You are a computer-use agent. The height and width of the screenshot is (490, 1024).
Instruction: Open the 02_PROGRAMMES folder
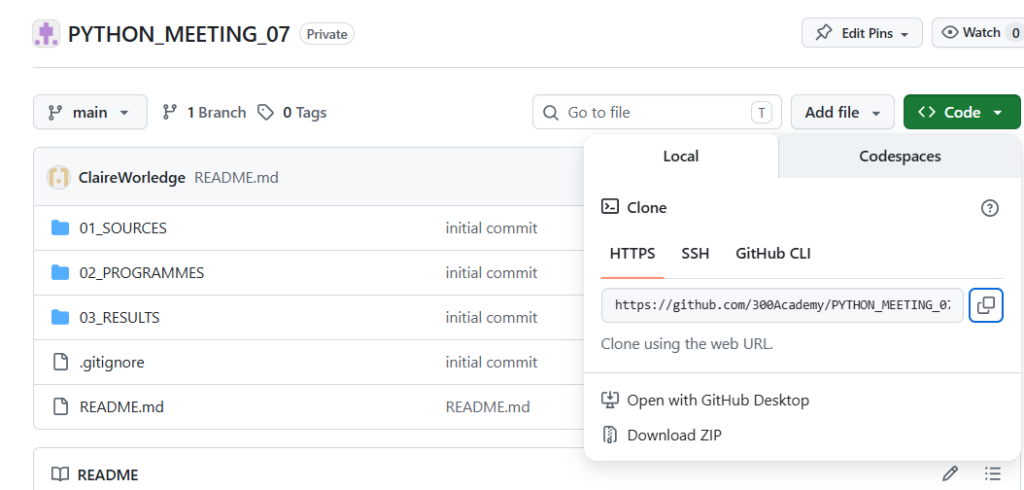click(142, 272)
